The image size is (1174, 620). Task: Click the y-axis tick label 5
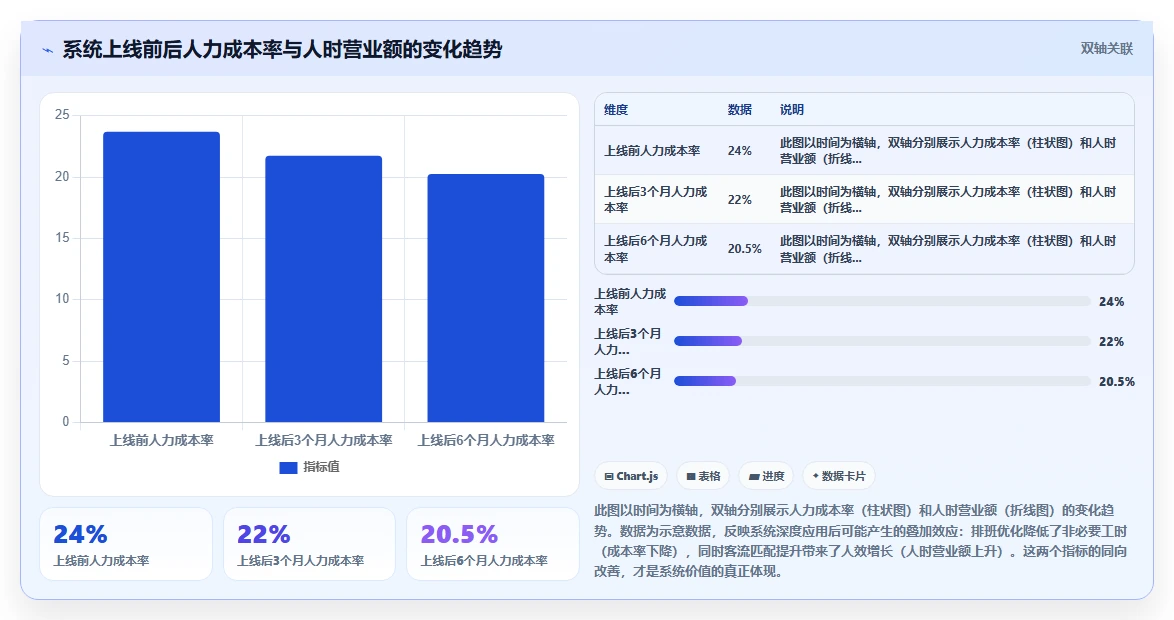tap(66, 361)
